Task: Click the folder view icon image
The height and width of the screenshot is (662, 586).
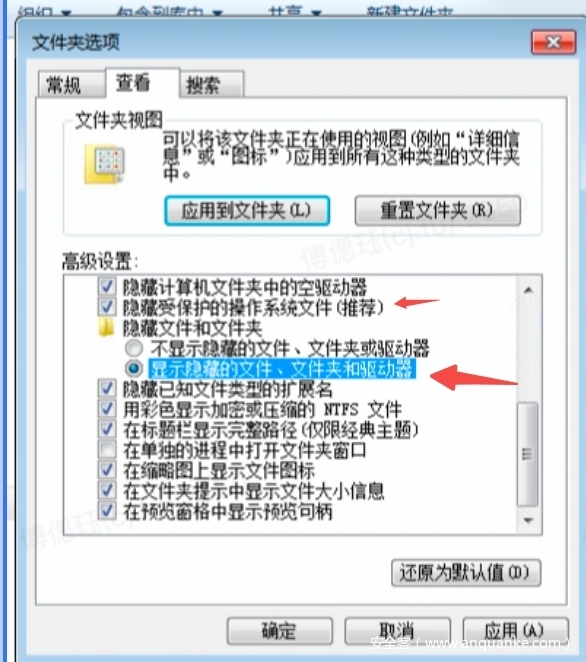Action: click(104, 164)
